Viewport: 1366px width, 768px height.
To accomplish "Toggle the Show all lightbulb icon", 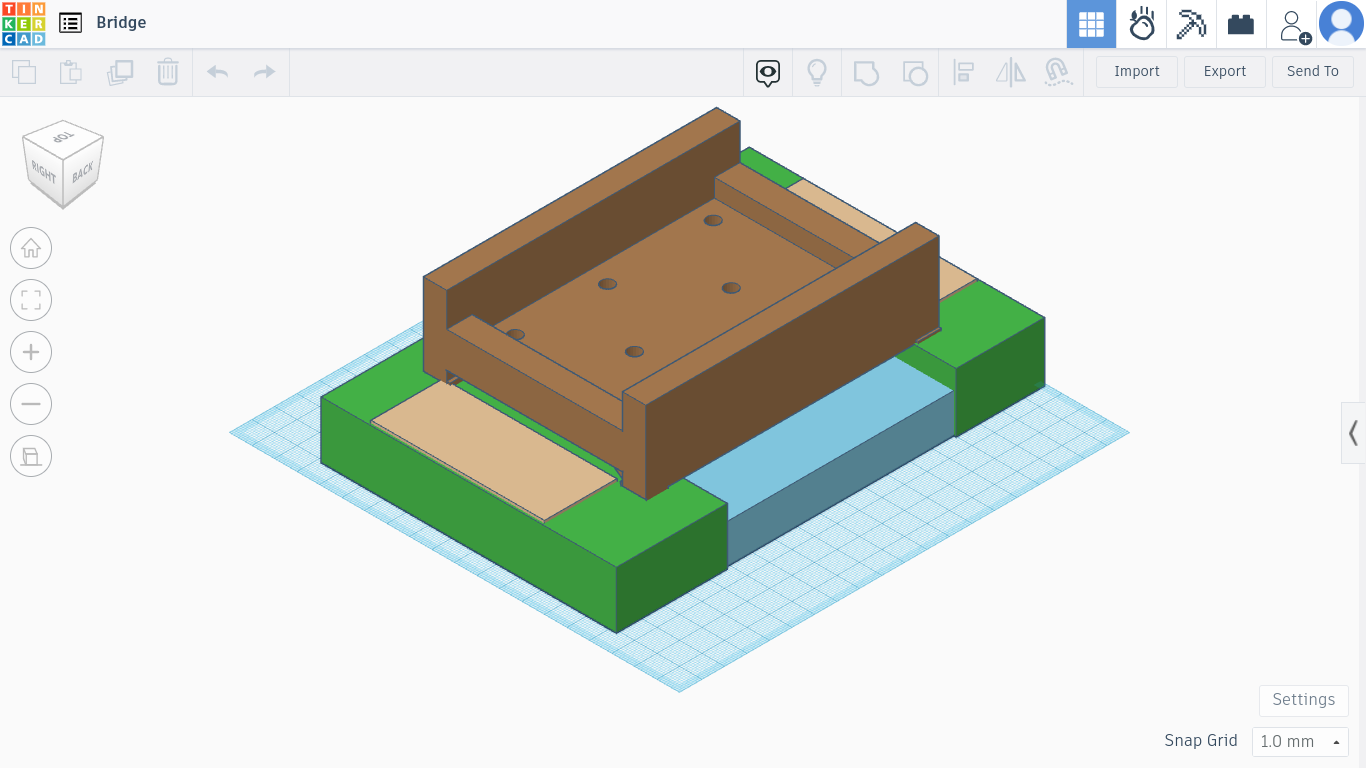I will point(817,72).
